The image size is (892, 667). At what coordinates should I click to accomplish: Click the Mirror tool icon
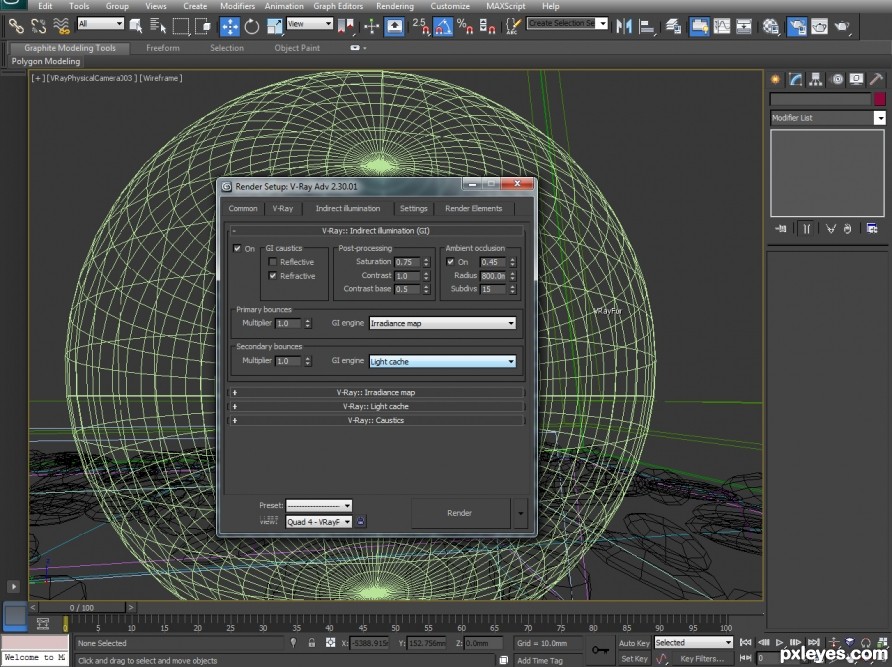[624, 26]
